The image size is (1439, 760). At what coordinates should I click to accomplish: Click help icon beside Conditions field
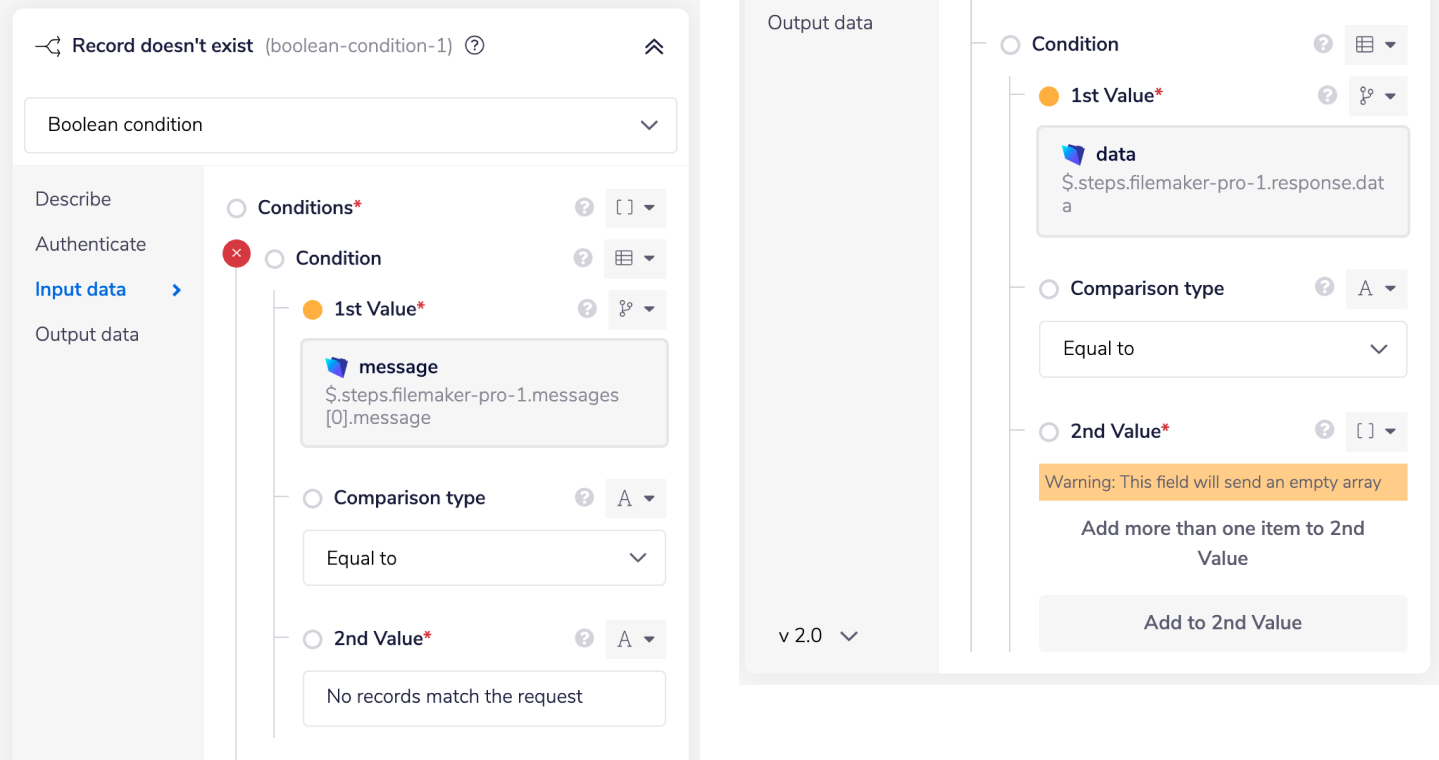[x=584, y=207]
